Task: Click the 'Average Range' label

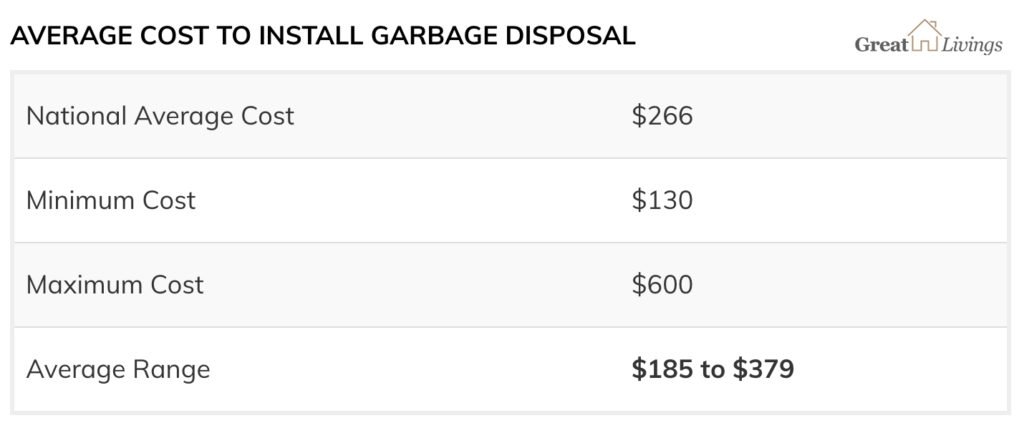Action: (118, 370)
